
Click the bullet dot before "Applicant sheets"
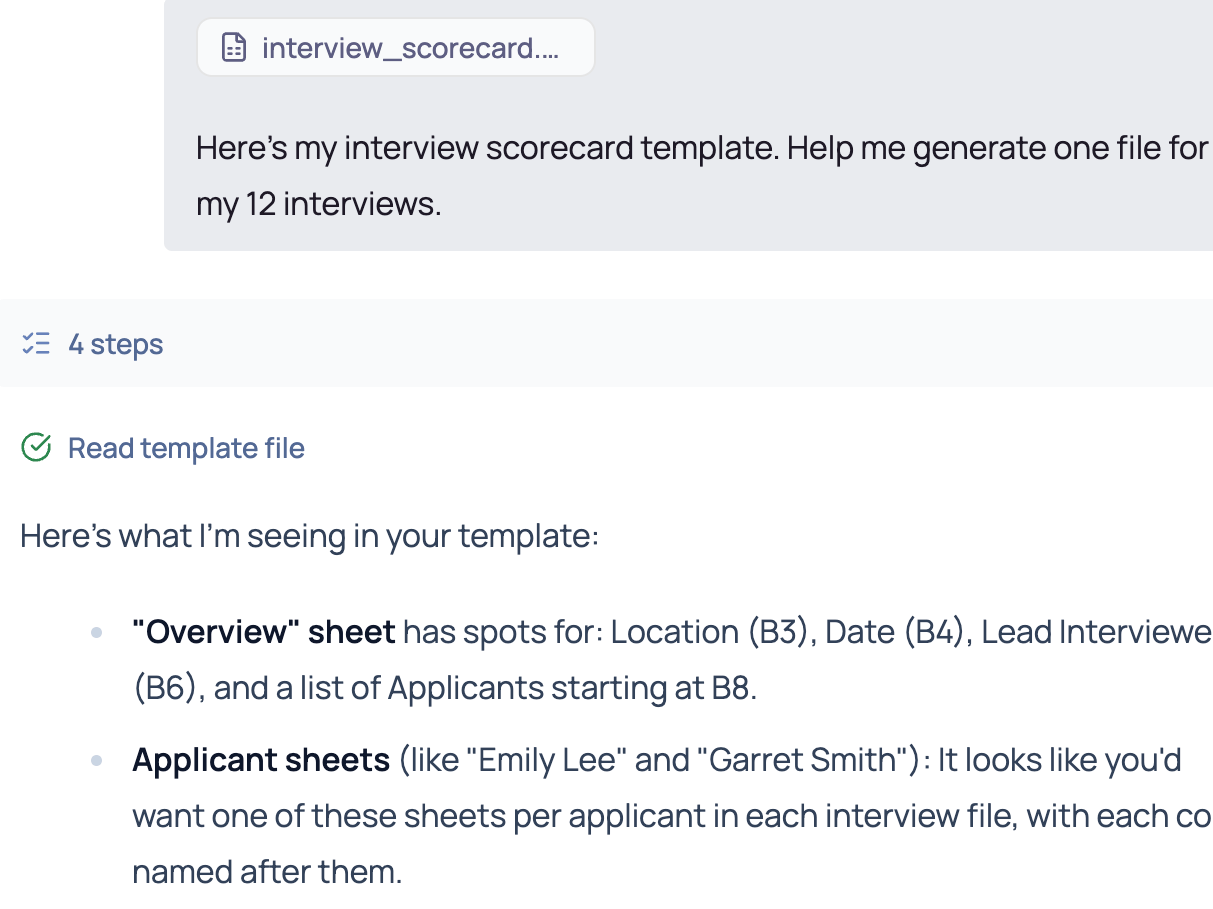(97, 760)
